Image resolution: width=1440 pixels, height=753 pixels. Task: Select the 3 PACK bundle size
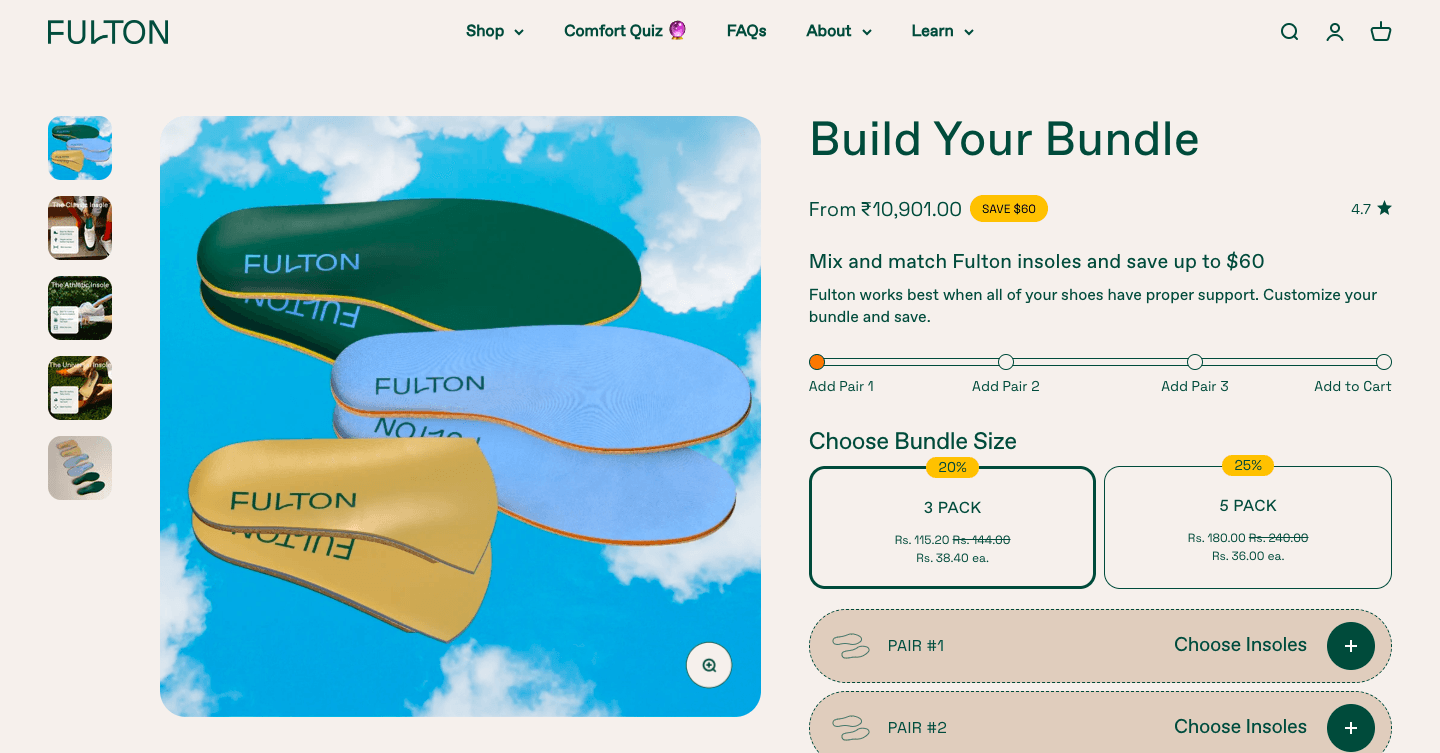(x=952, y=527)
